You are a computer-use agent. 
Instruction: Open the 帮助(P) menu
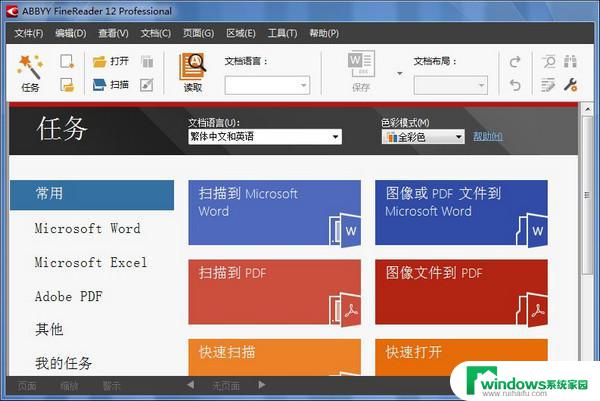coord(324,33)
